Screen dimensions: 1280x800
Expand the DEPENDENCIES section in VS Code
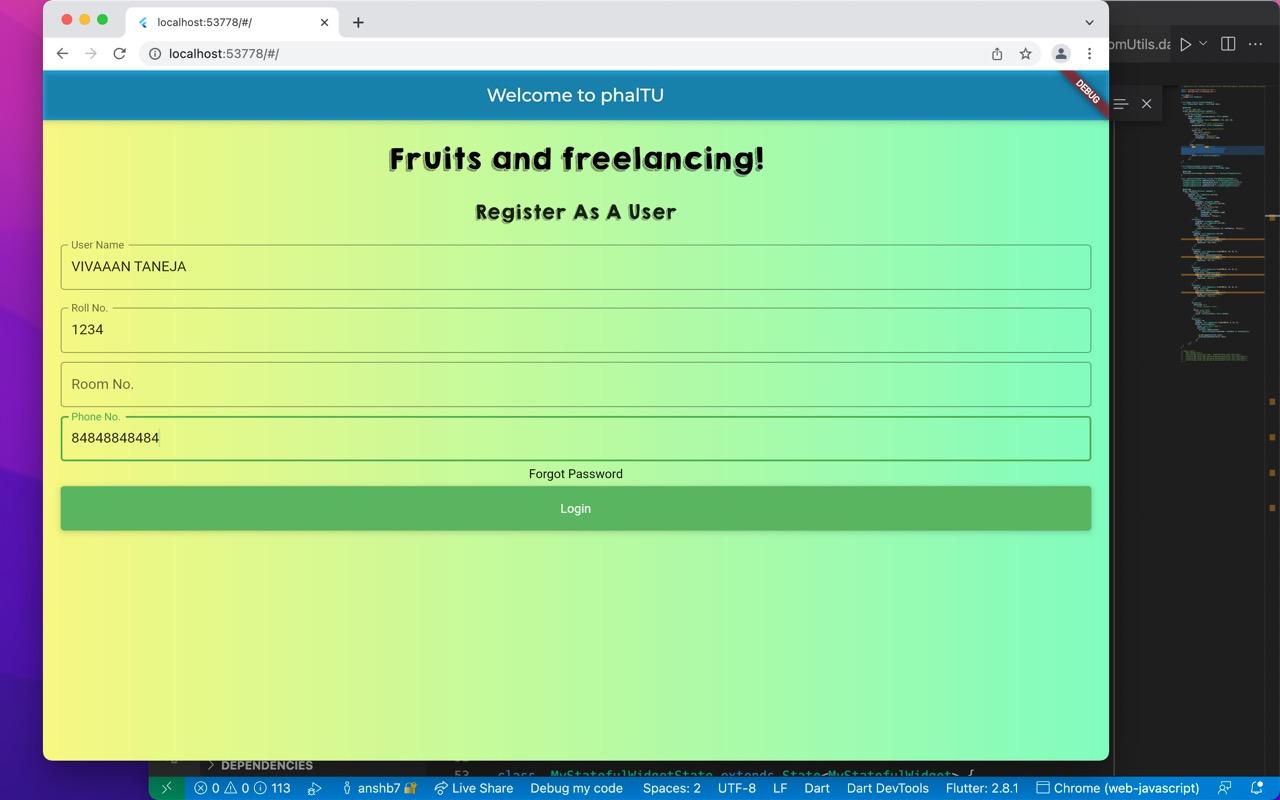tap(260, 766)
